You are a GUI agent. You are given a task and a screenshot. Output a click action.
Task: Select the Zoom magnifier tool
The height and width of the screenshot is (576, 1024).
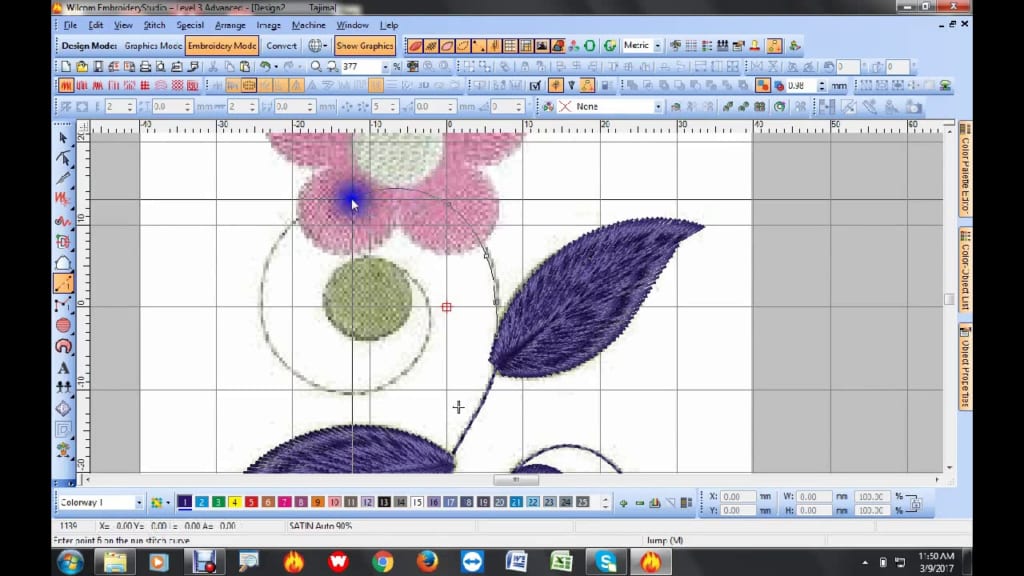[316, 67]
